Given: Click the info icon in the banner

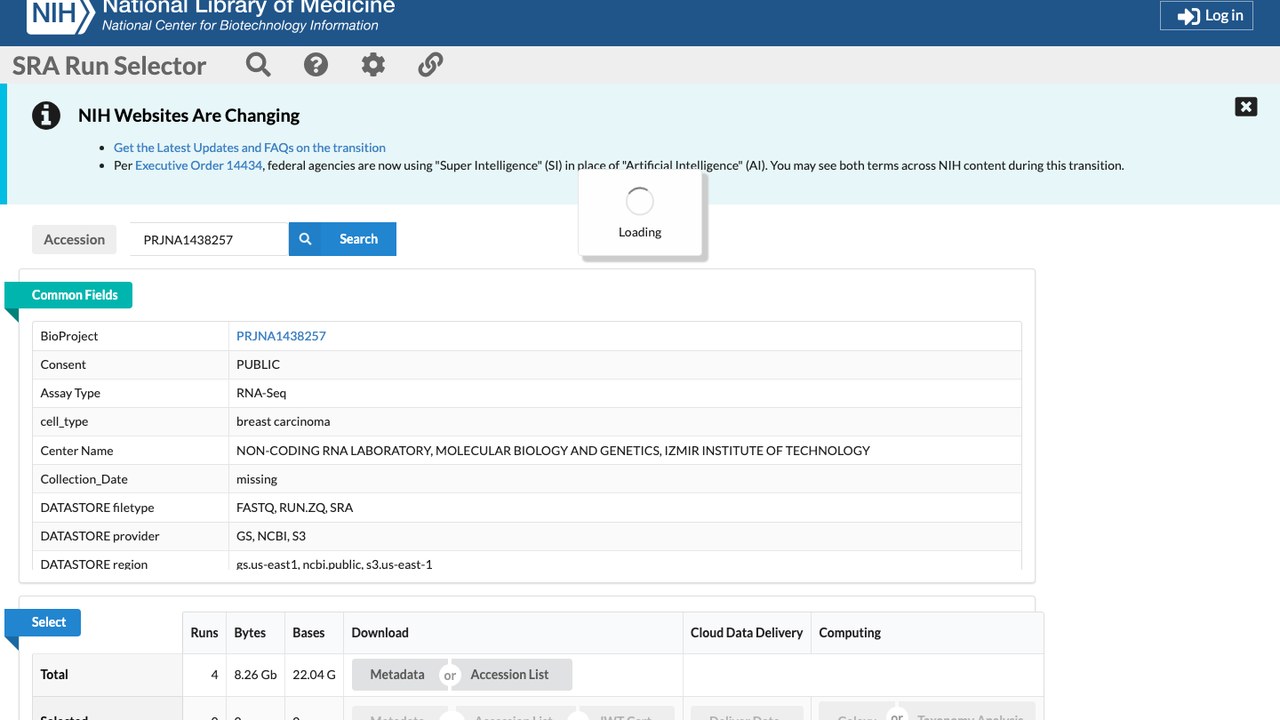Looking at the screenshot, I should (x=46, y=115).
